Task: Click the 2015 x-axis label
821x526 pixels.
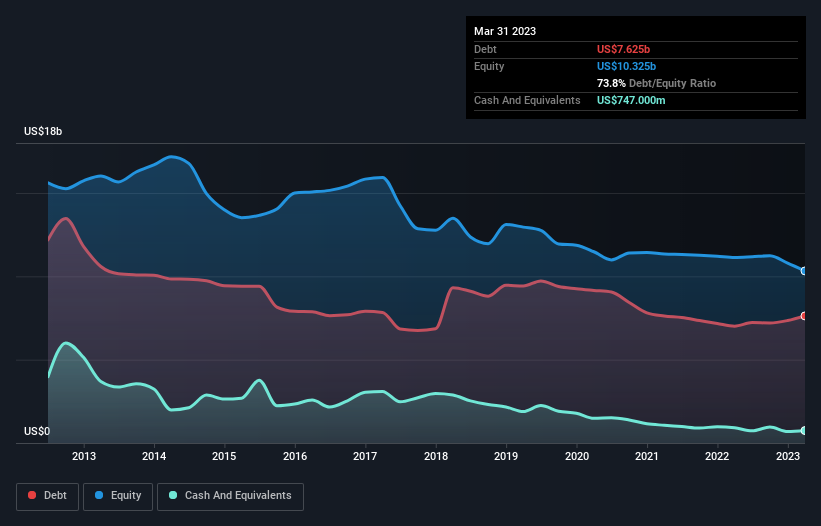Action: point(224,456)
